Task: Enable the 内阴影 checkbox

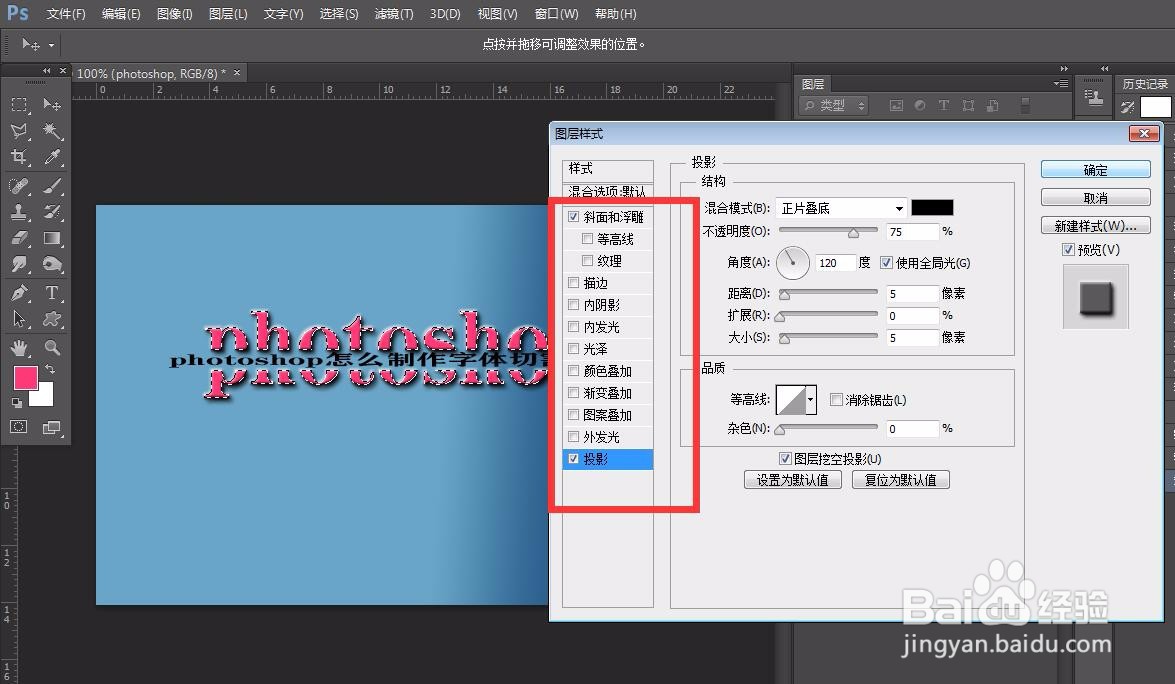Action: [x=574, y=304]
